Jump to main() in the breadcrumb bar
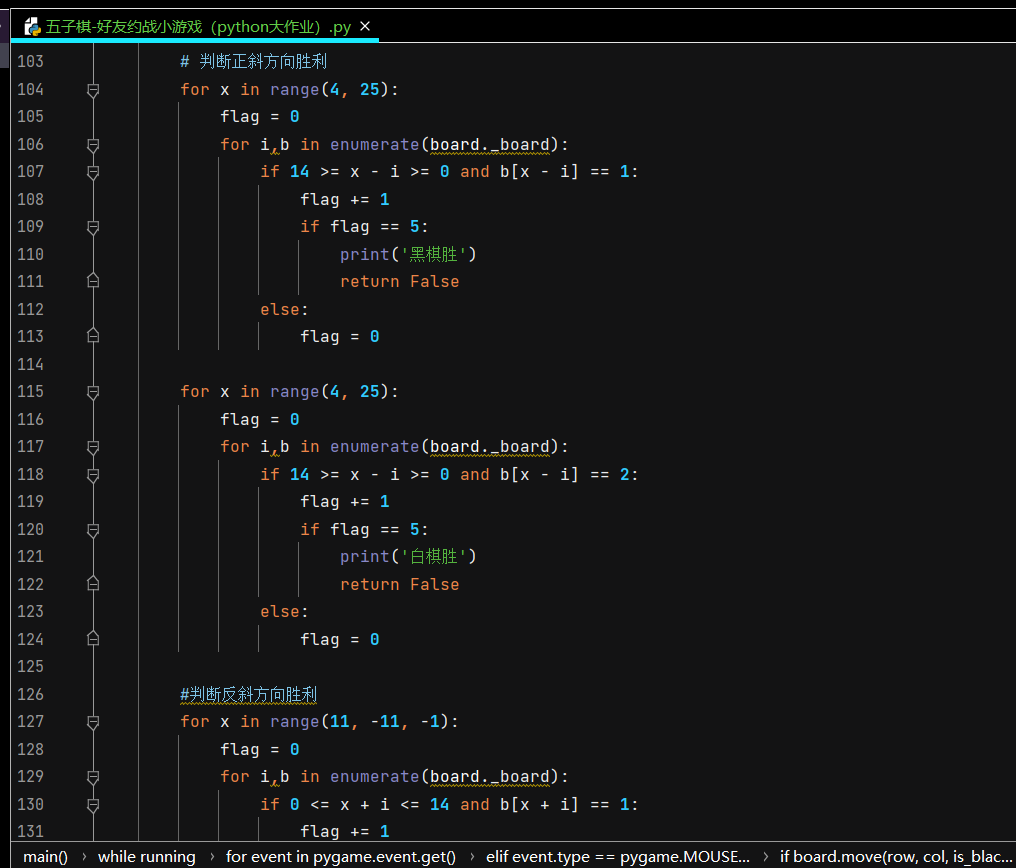 [45, 856]
